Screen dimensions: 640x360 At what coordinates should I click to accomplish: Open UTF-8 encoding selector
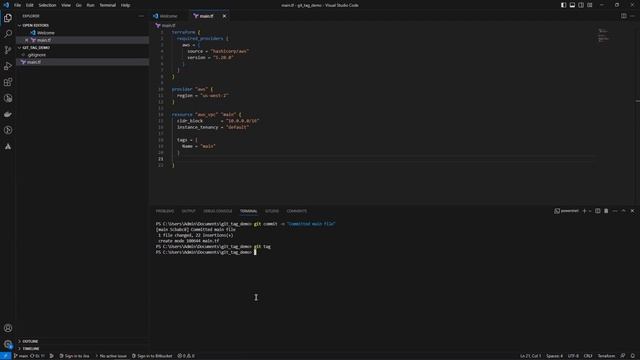point(573,356)
